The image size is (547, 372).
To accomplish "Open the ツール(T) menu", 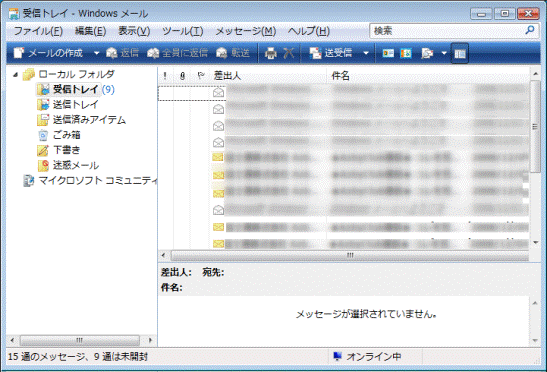I will point(182,31).
